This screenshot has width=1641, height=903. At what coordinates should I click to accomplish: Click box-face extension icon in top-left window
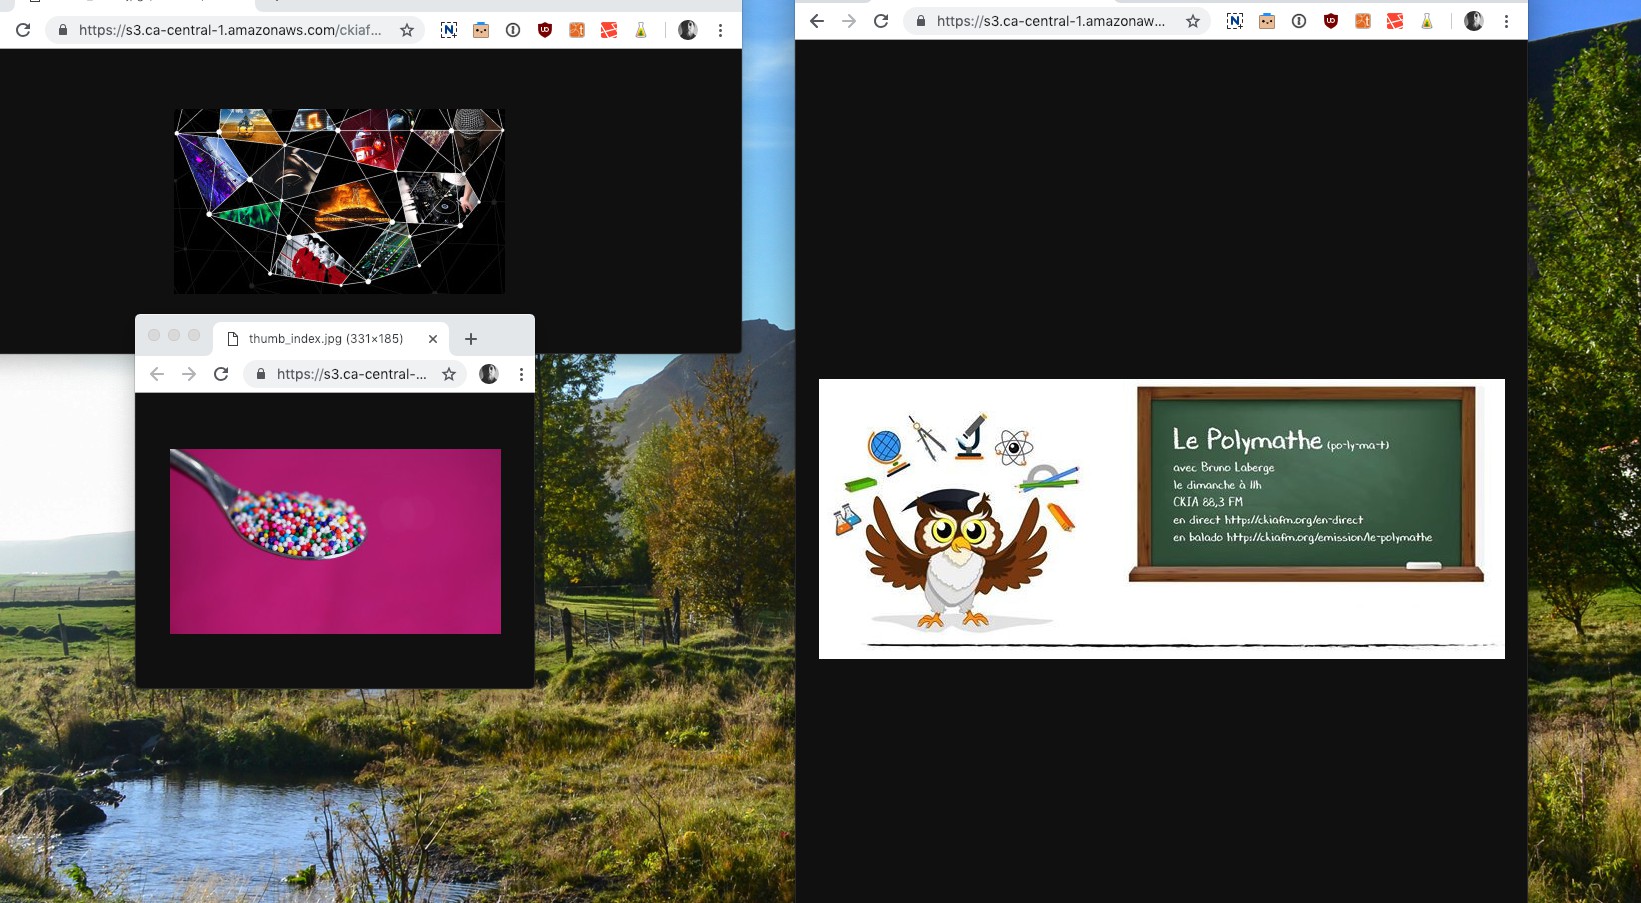(x=481, y=30)
